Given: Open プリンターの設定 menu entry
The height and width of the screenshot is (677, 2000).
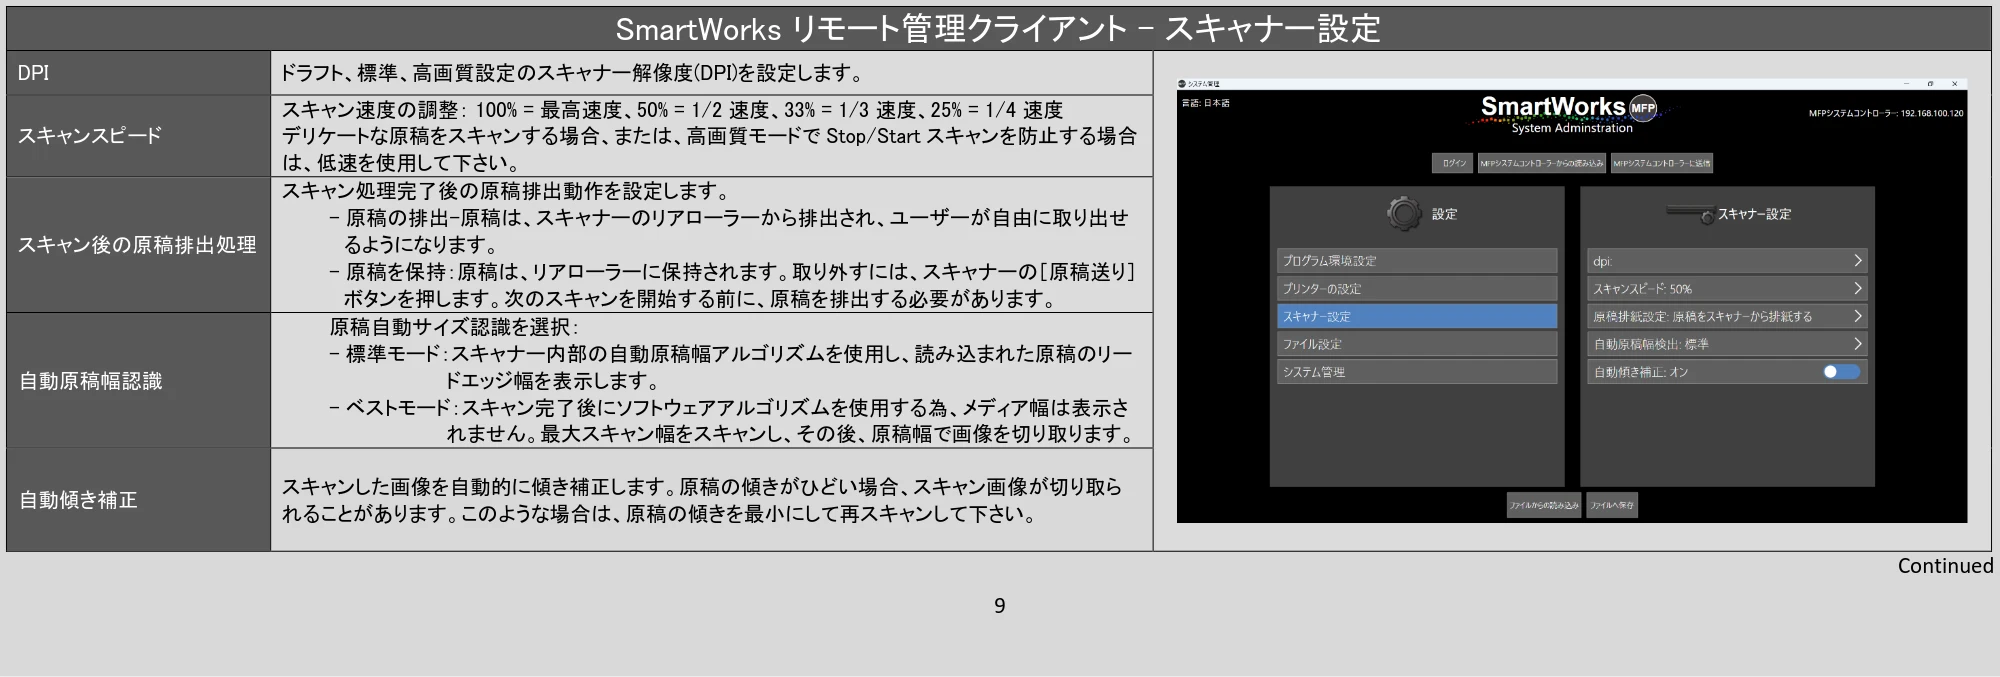Looking at the screenshot, I should pos(1417,289).
